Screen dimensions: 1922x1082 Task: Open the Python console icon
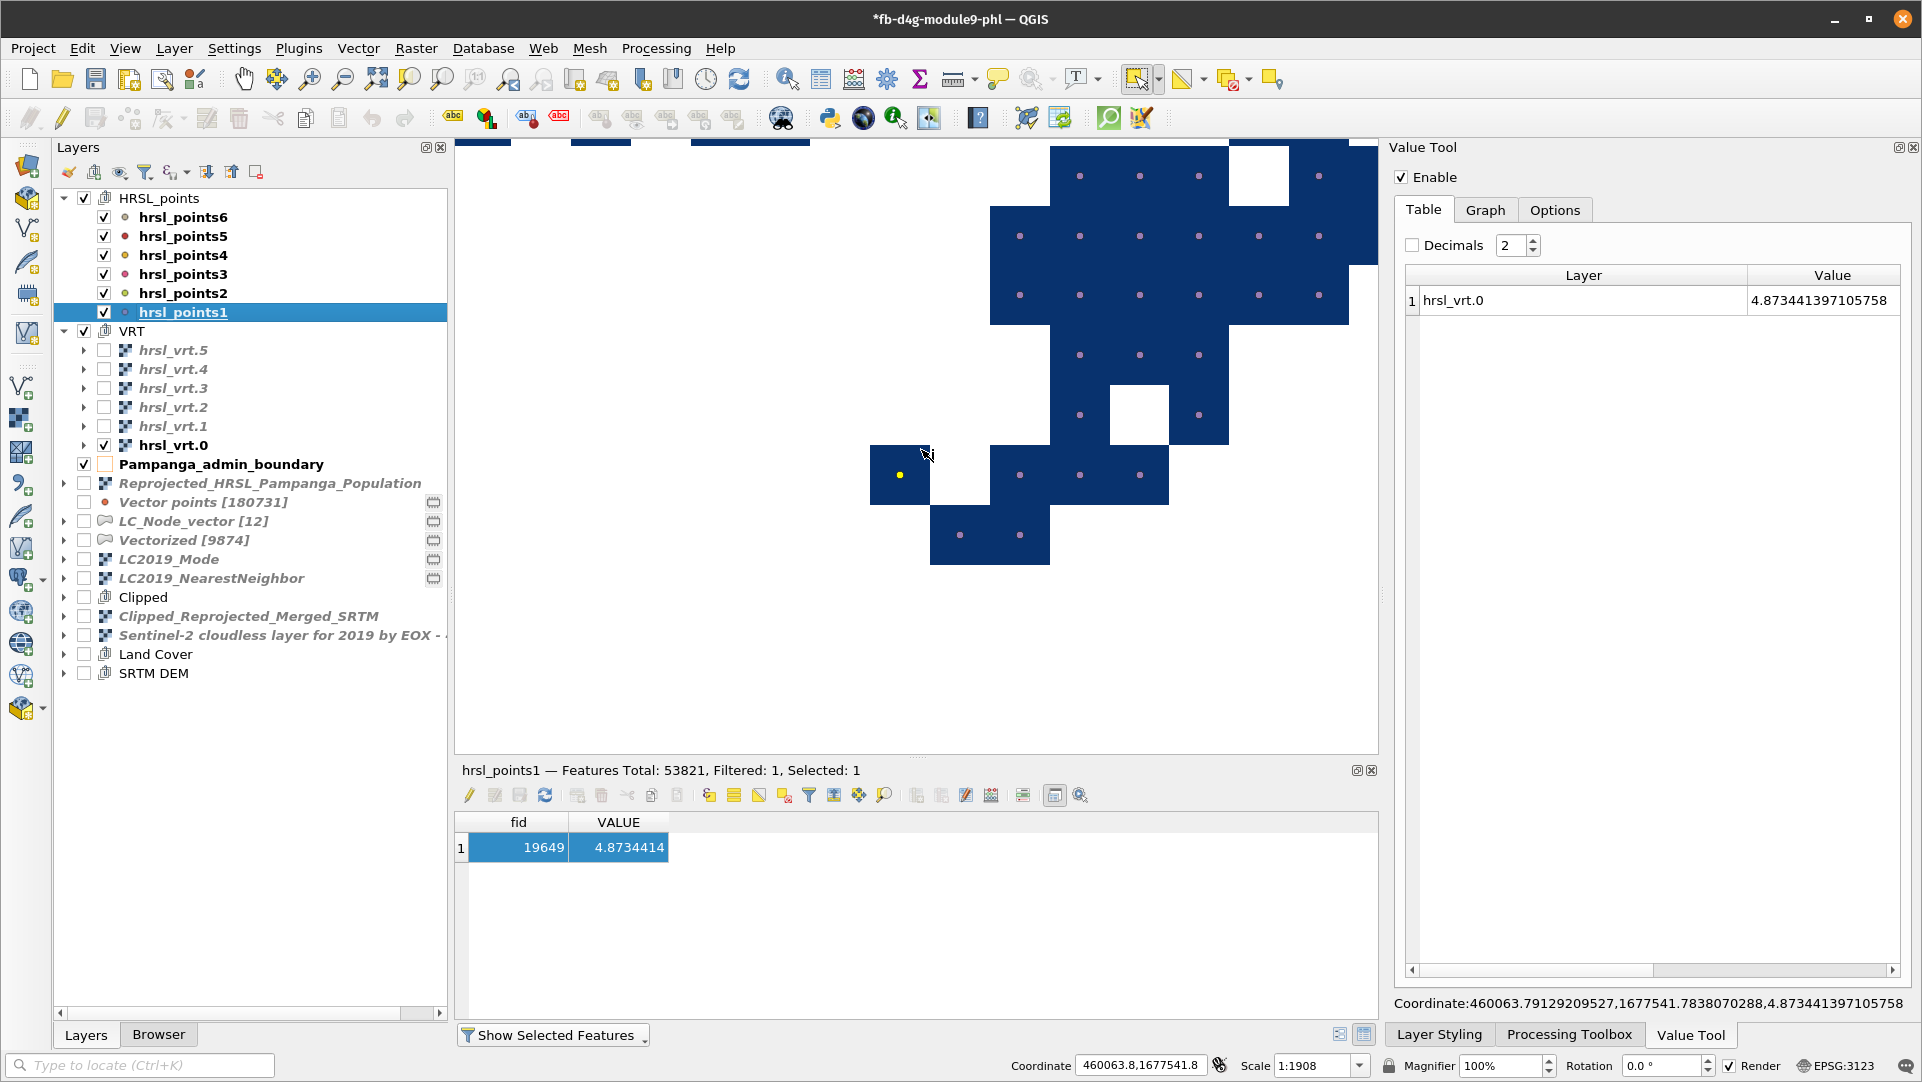829,118
